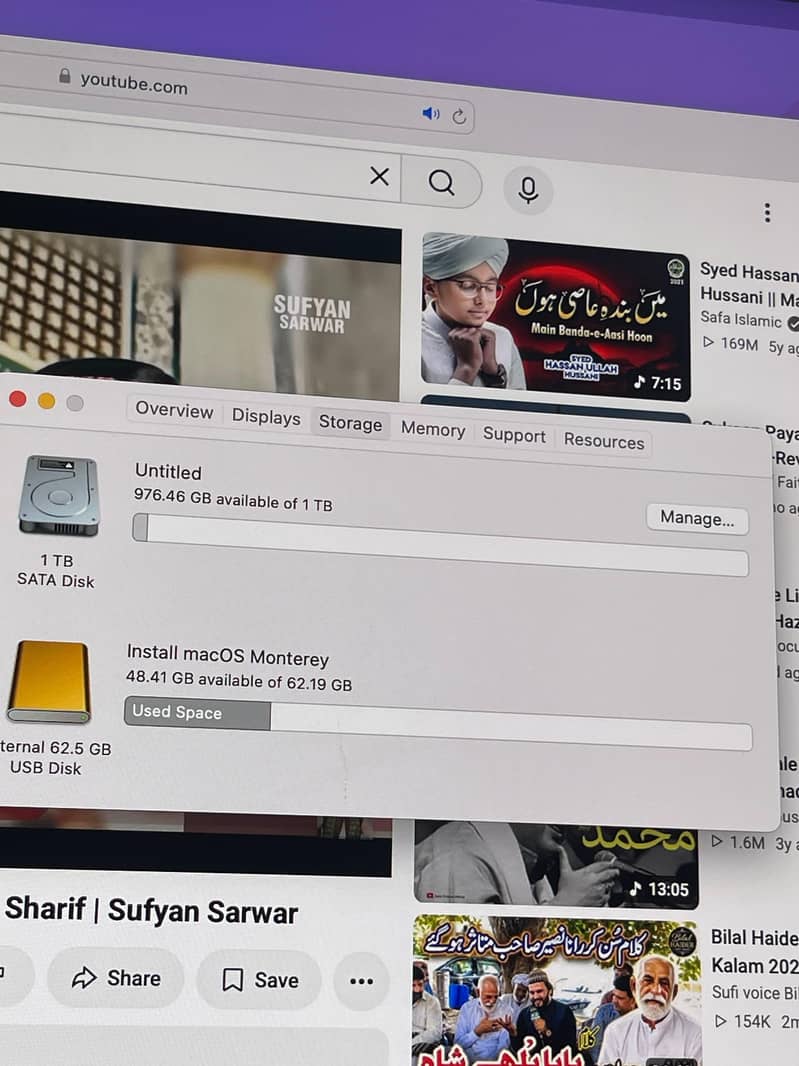Click the 976.46 GB available of 1 TB text

[233, 499]
